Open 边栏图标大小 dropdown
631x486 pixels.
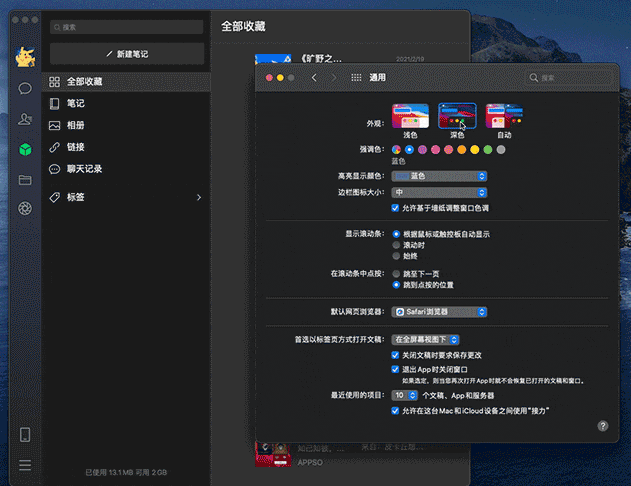[x=439, y=193]
